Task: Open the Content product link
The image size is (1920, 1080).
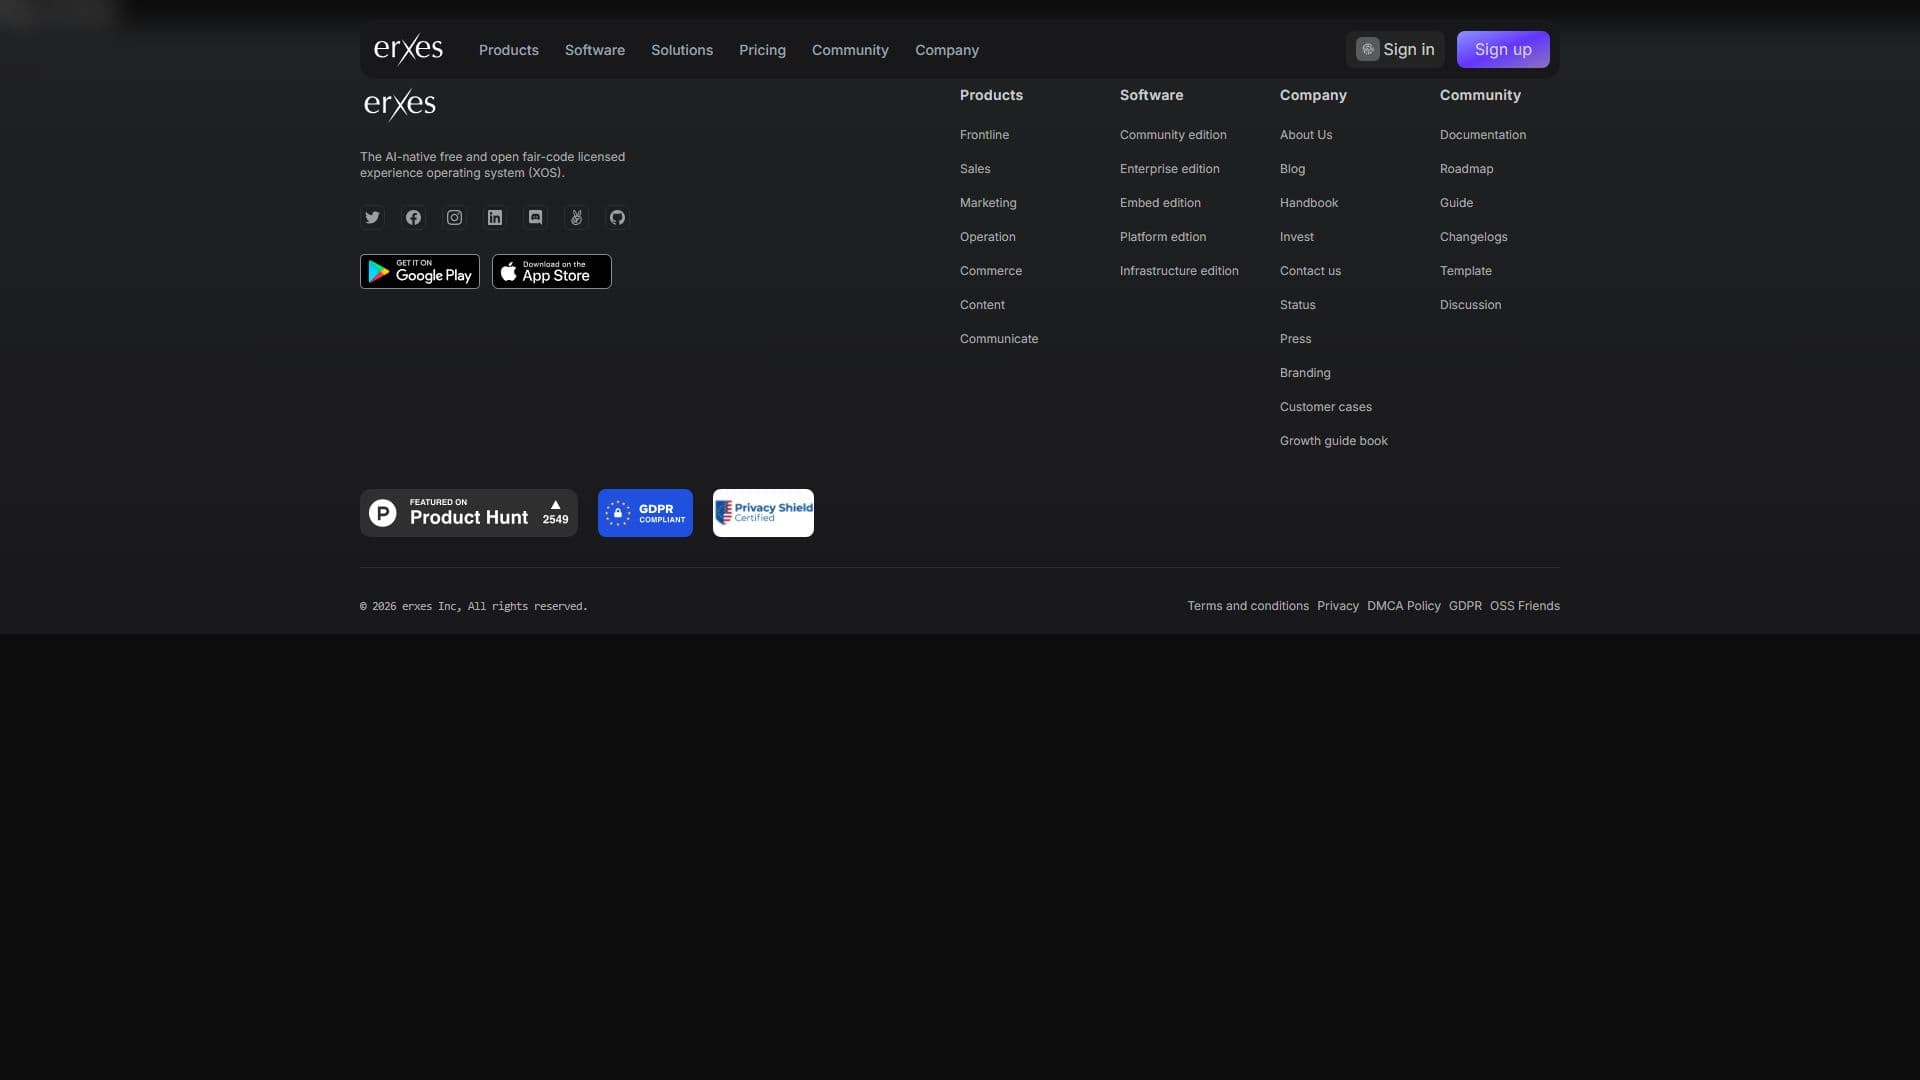Action: coord(982,305)
